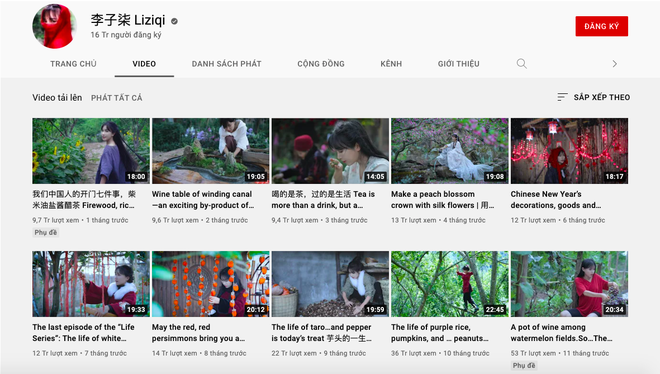Go to the CỘNG ĐỒNG tab

click(x=321, y=64)
